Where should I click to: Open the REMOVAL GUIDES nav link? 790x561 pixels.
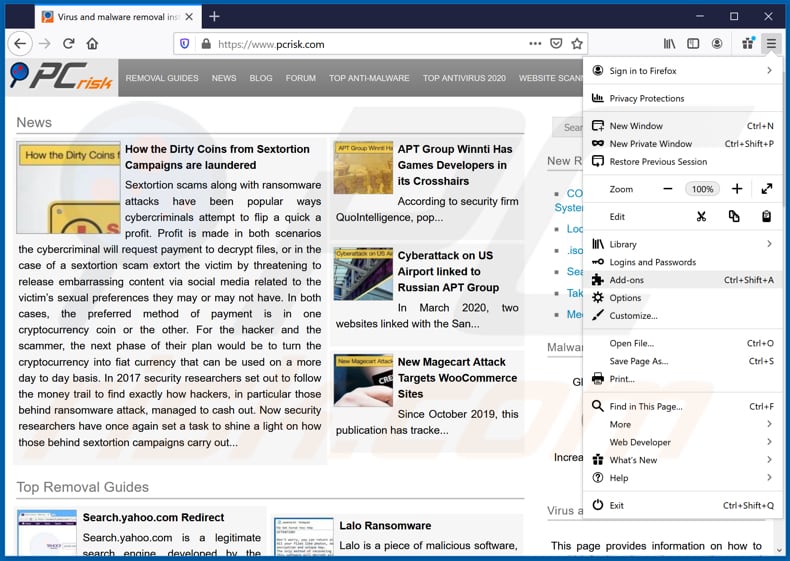click(162, 78)
